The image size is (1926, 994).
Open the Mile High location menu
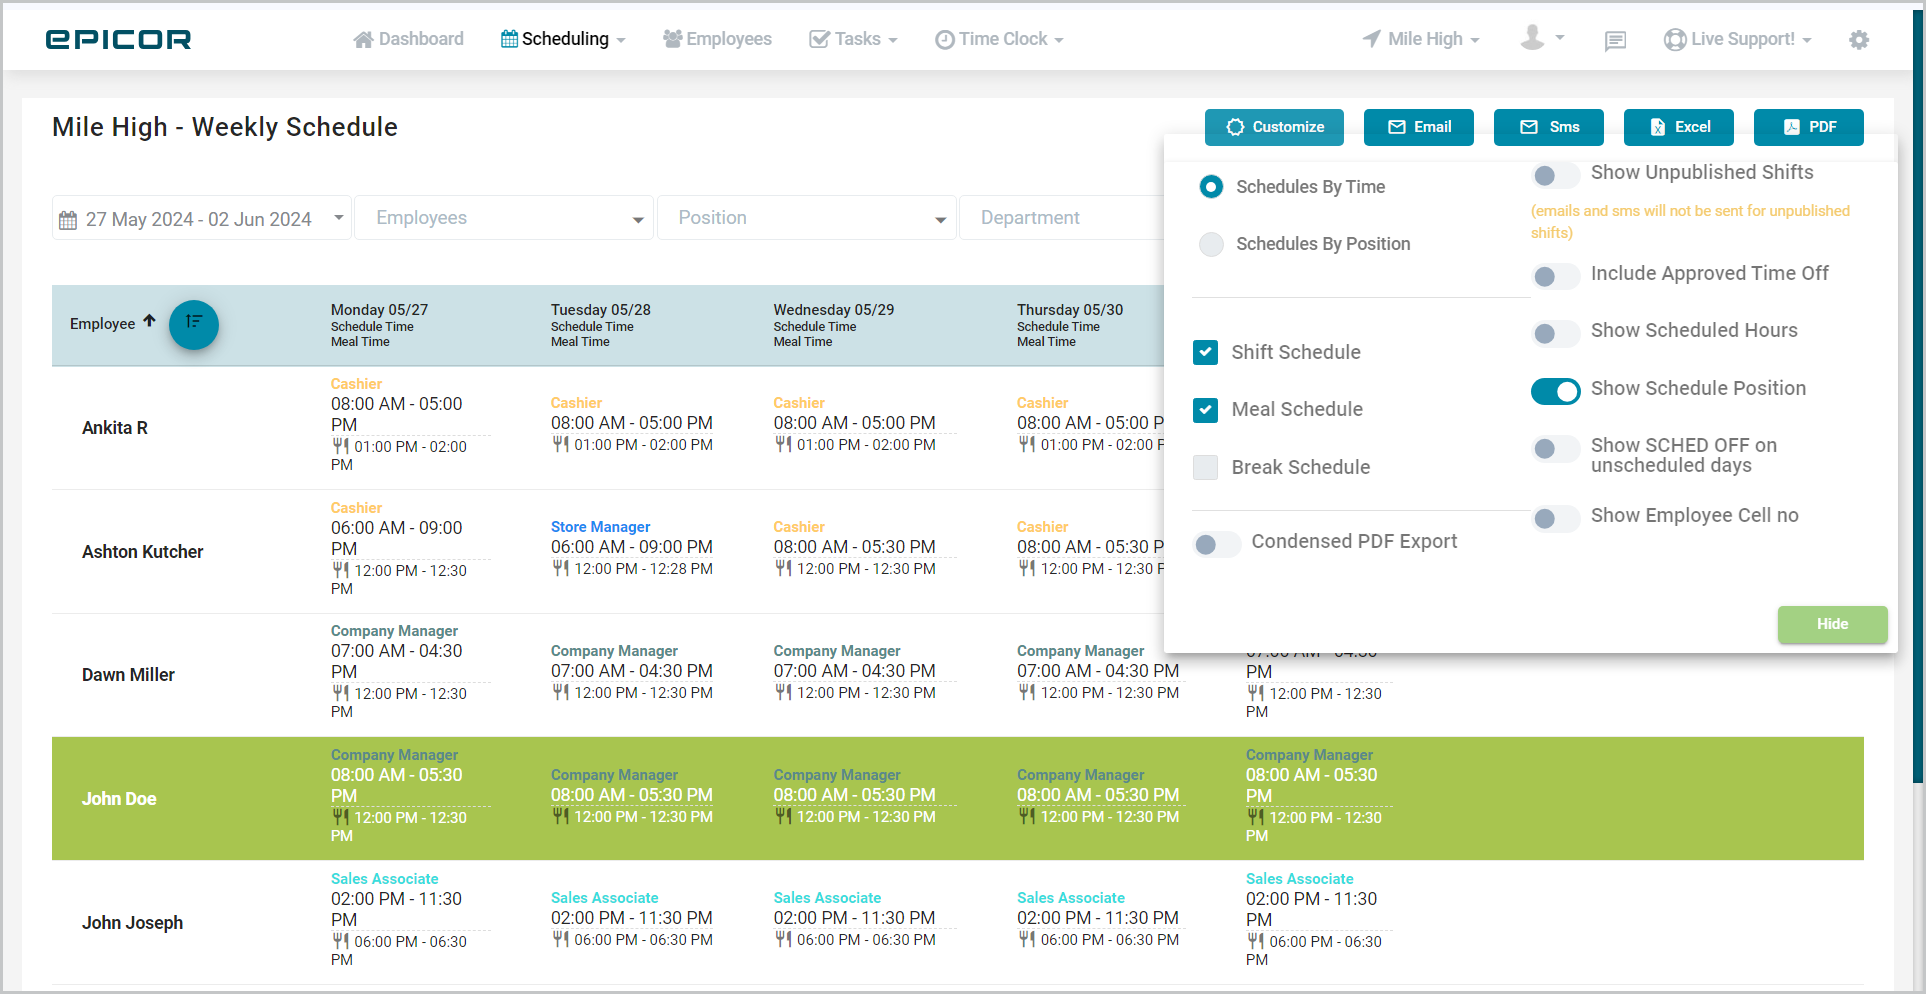point(1421,39)
